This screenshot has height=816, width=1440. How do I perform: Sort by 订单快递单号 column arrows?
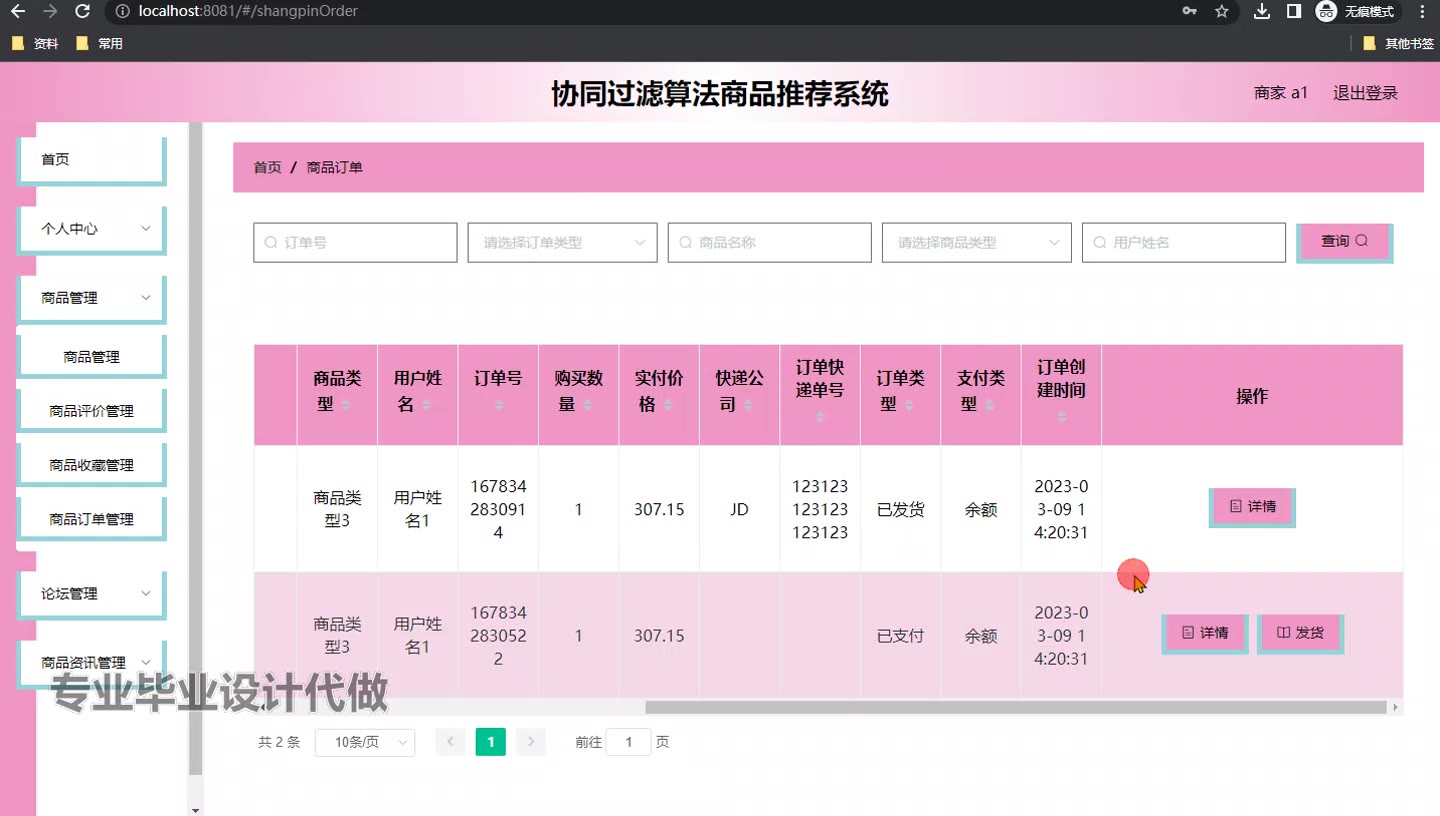click(x=820, y=417)
